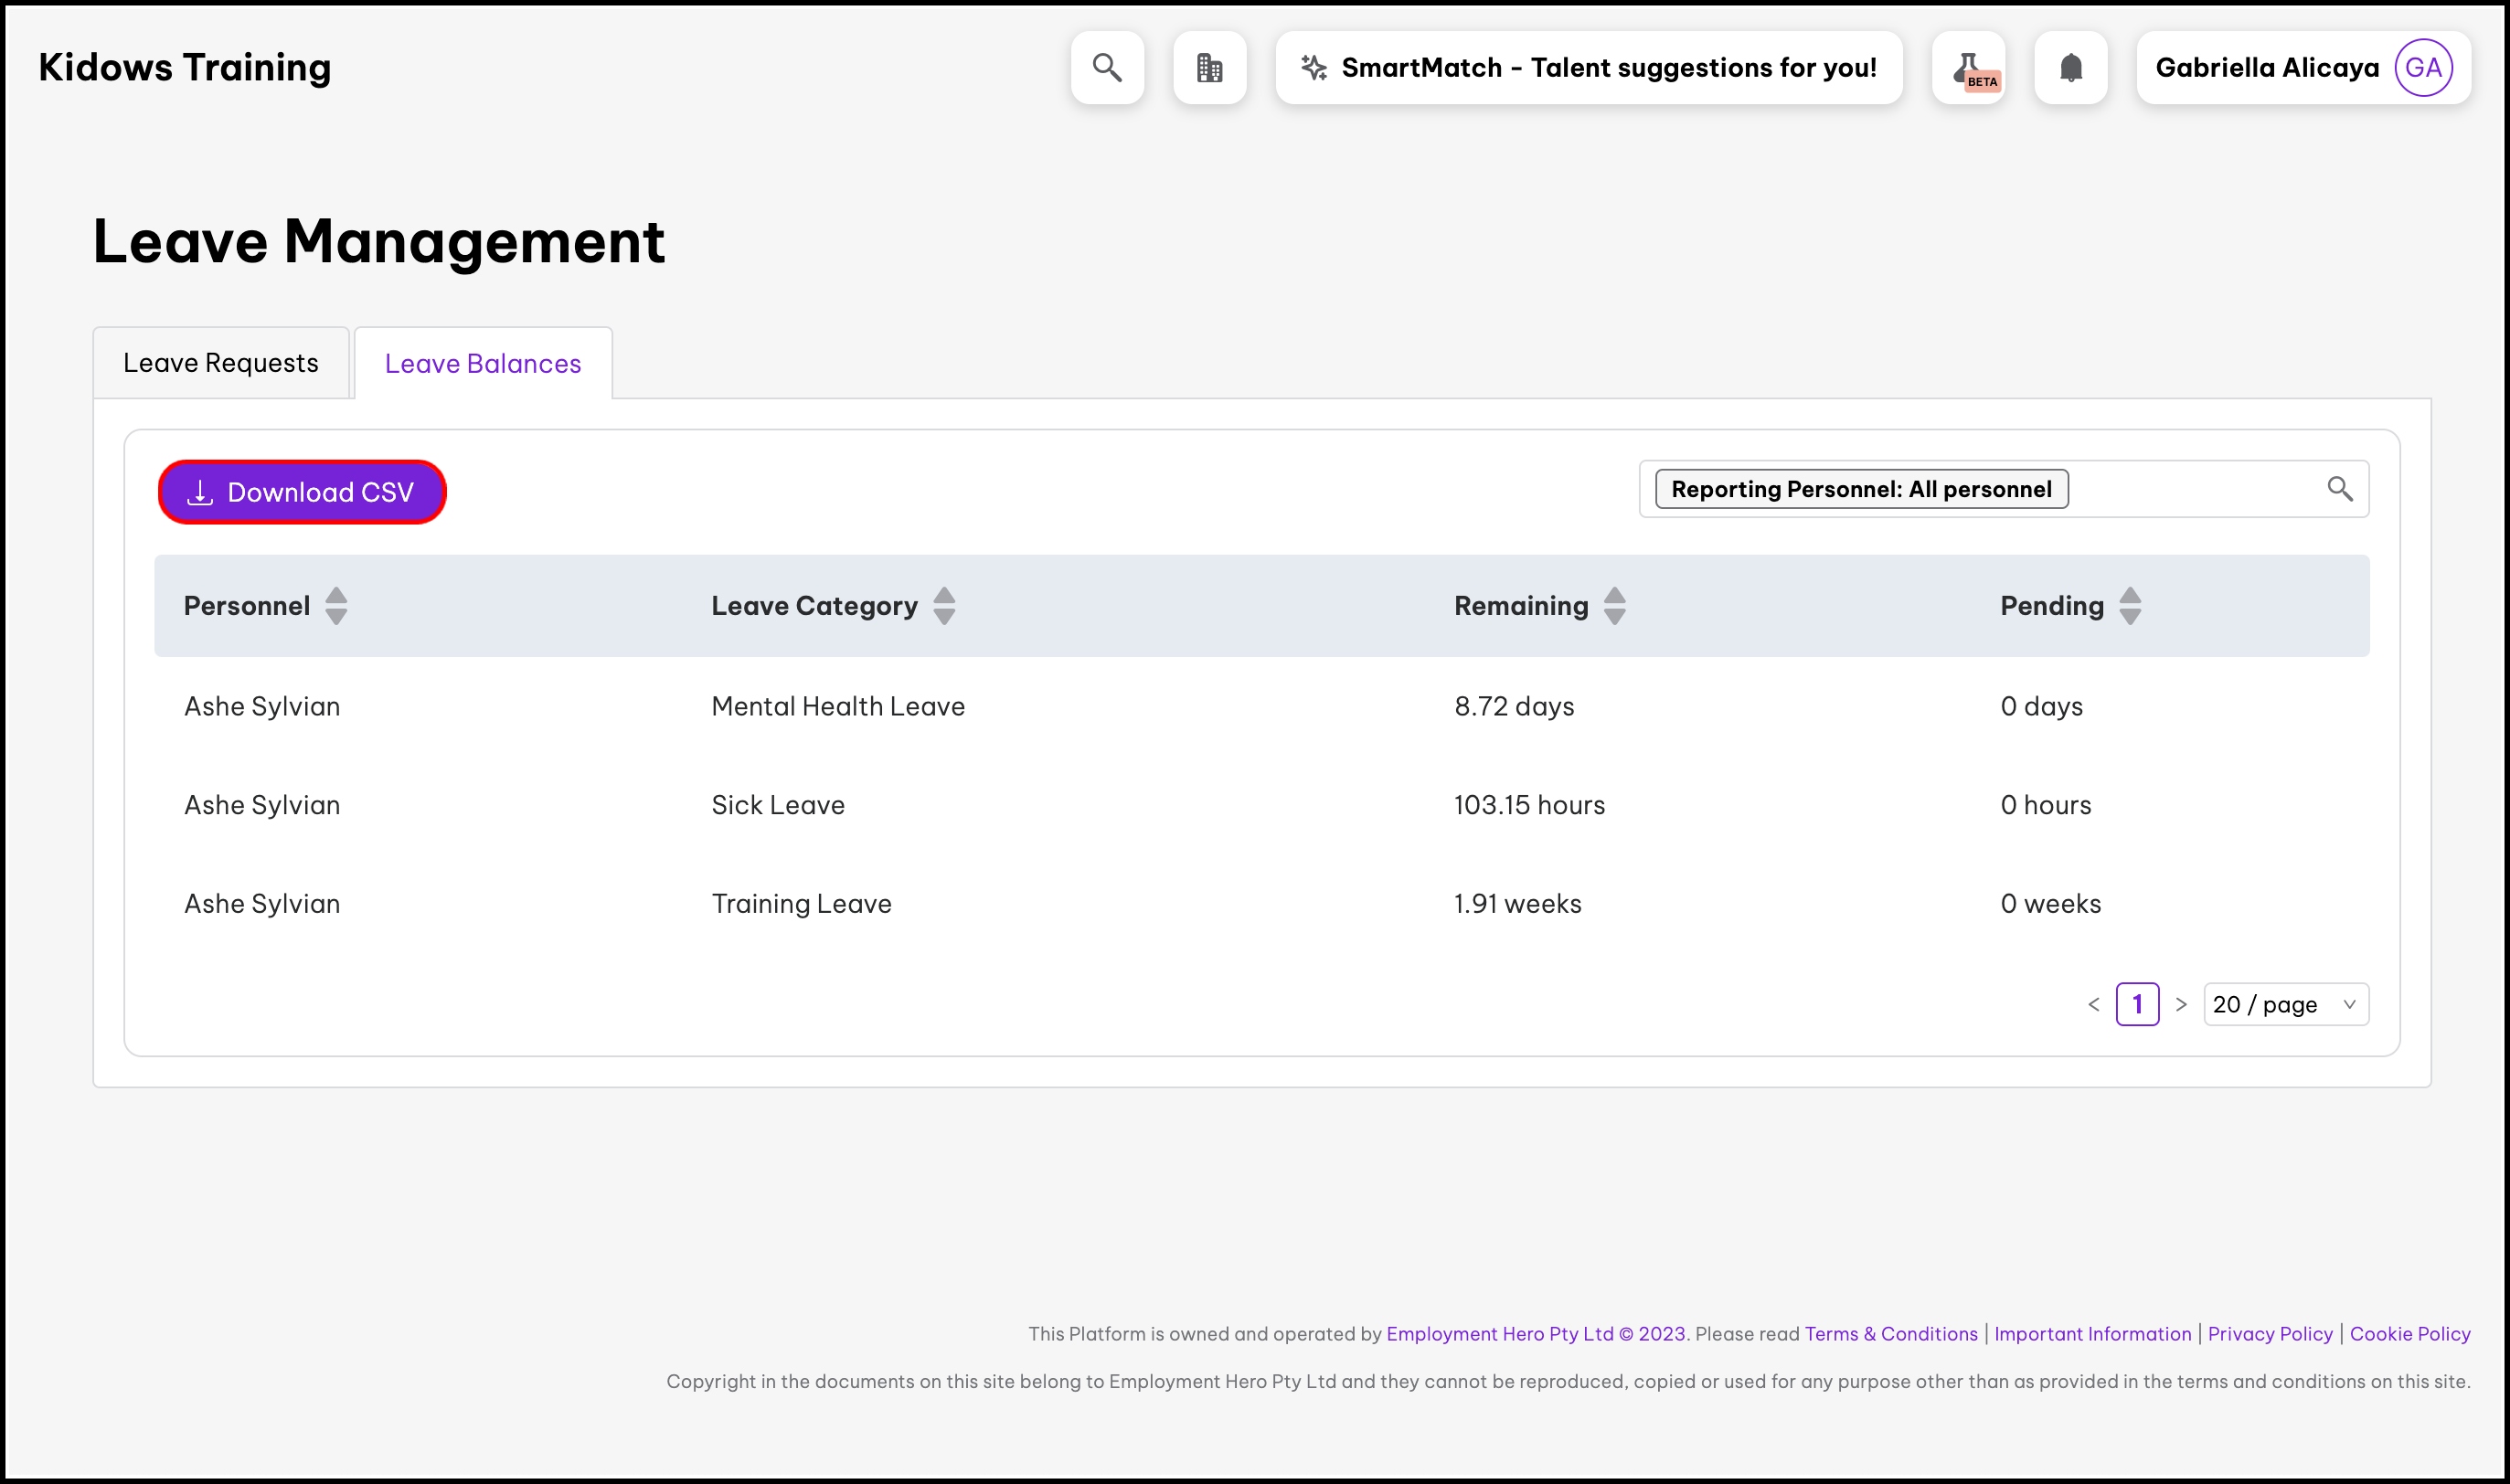Image resolution: width=2510 pixels, height=1484 pixels.
Task: Click the Download CSV button
Action: [302, 492]
